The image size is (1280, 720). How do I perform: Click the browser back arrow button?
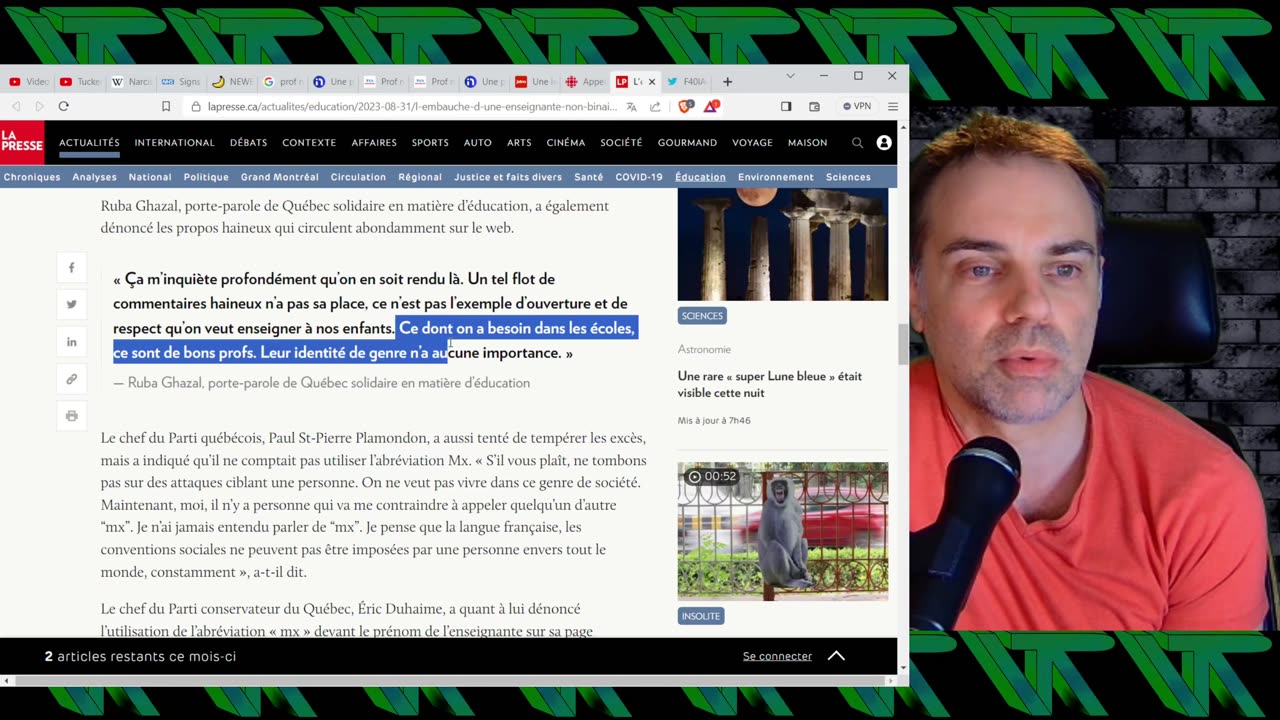pos(16,106)
